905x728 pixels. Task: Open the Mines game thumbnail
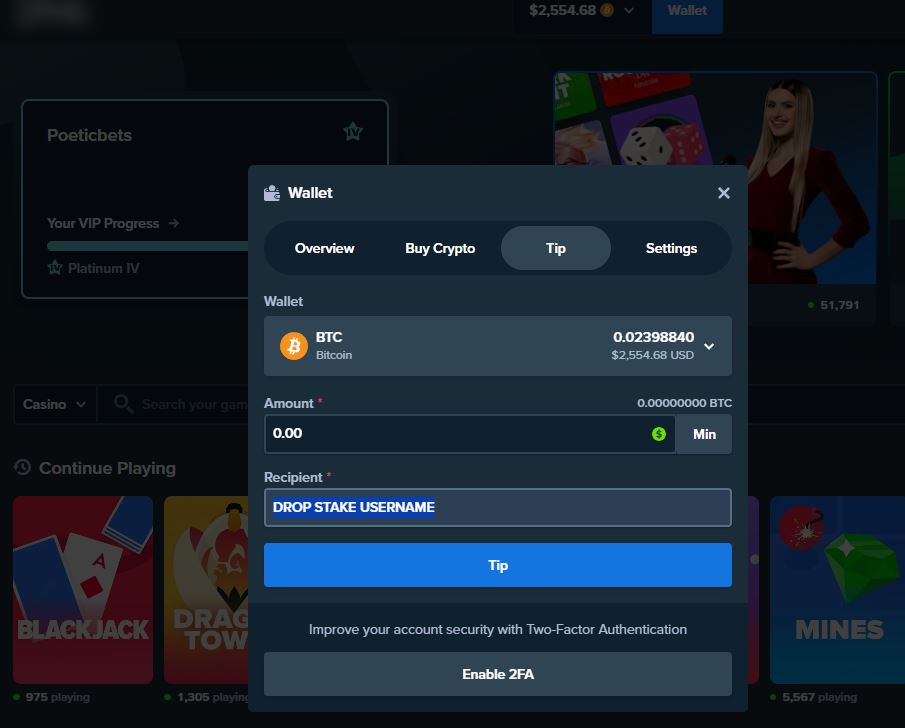point(837,589)
